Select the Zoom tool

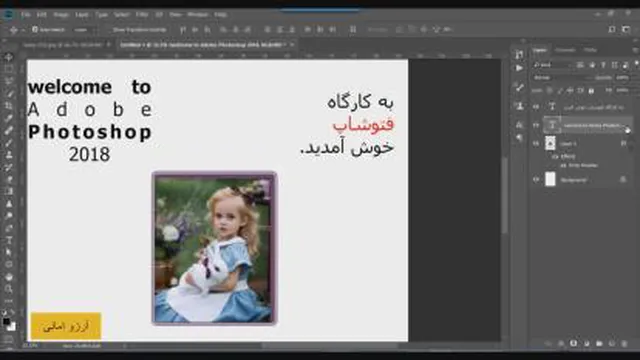point(9,289)
